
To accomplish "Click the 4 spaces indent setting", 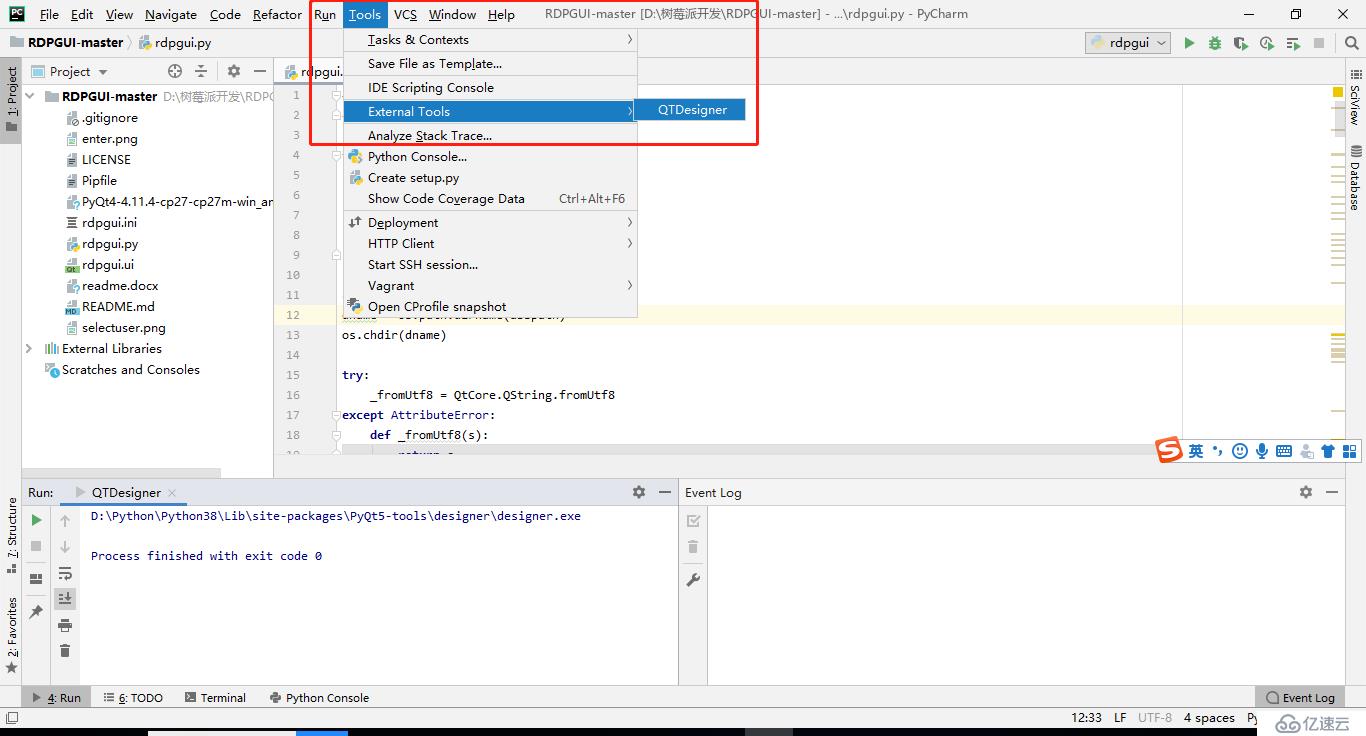I will click(x=1208, y=717).
